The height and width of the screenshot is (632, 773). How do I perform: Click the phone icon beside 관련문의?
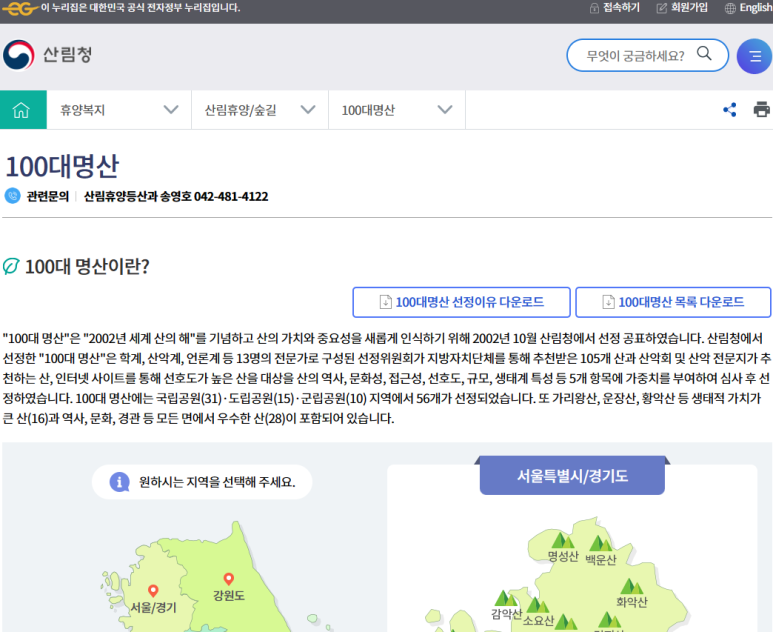click(x=12, y=196)
